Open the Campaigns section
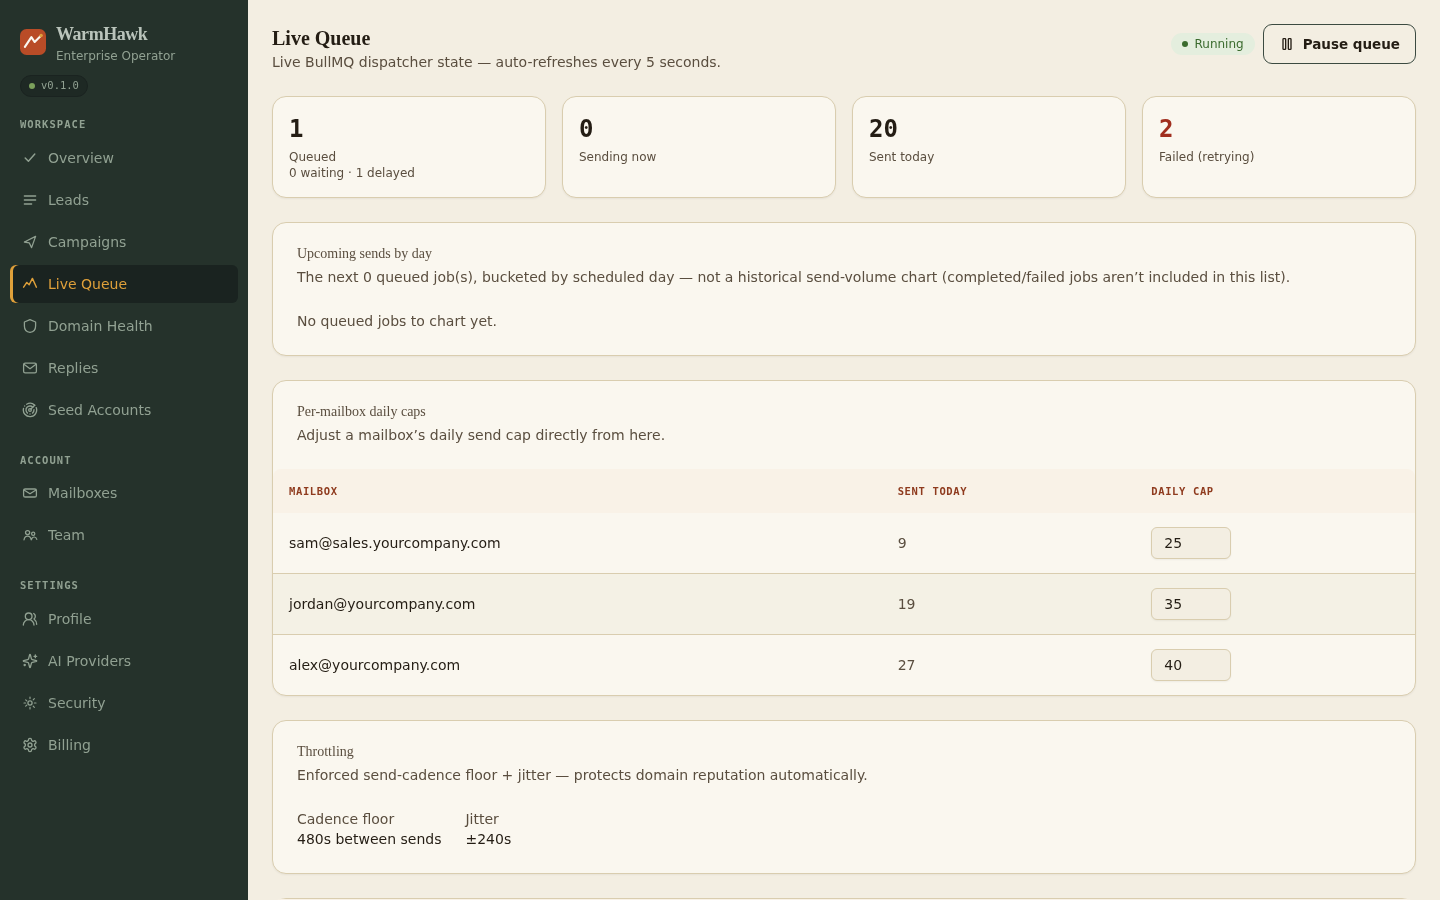This screenshot has height=900, width=1440. (x=124, y=242)
